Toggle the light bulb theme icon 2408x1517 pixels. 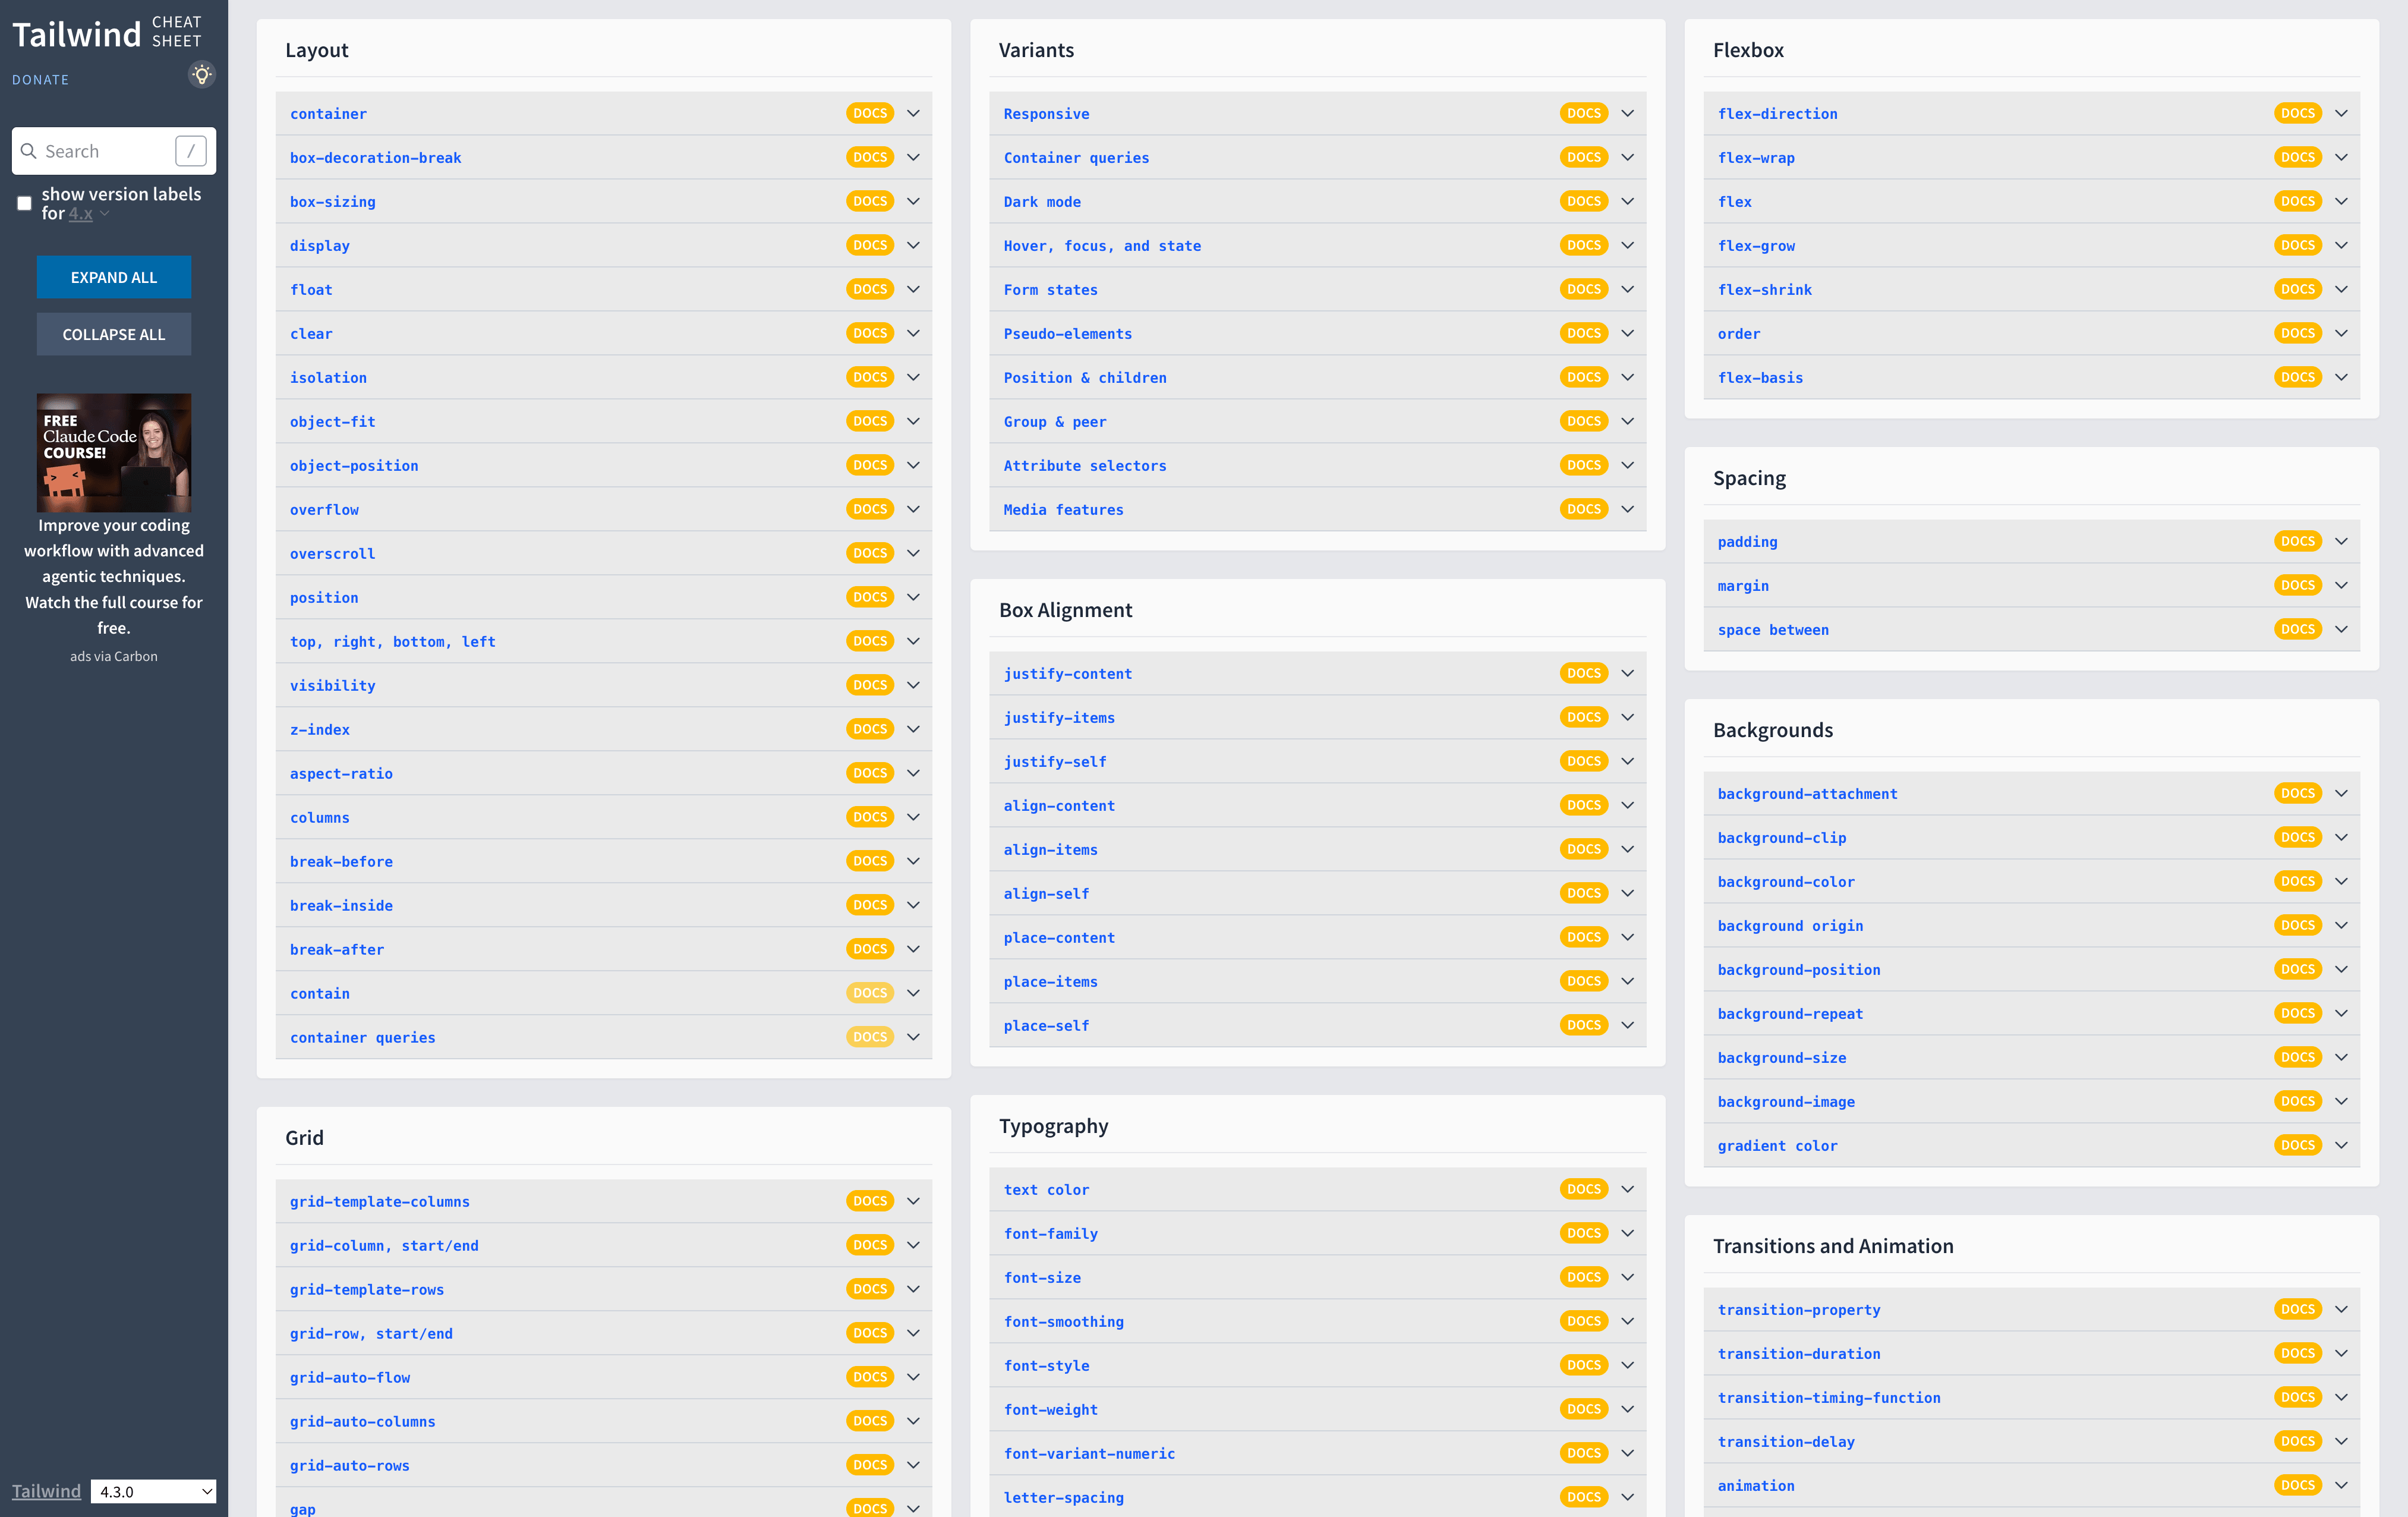(202, 75)
